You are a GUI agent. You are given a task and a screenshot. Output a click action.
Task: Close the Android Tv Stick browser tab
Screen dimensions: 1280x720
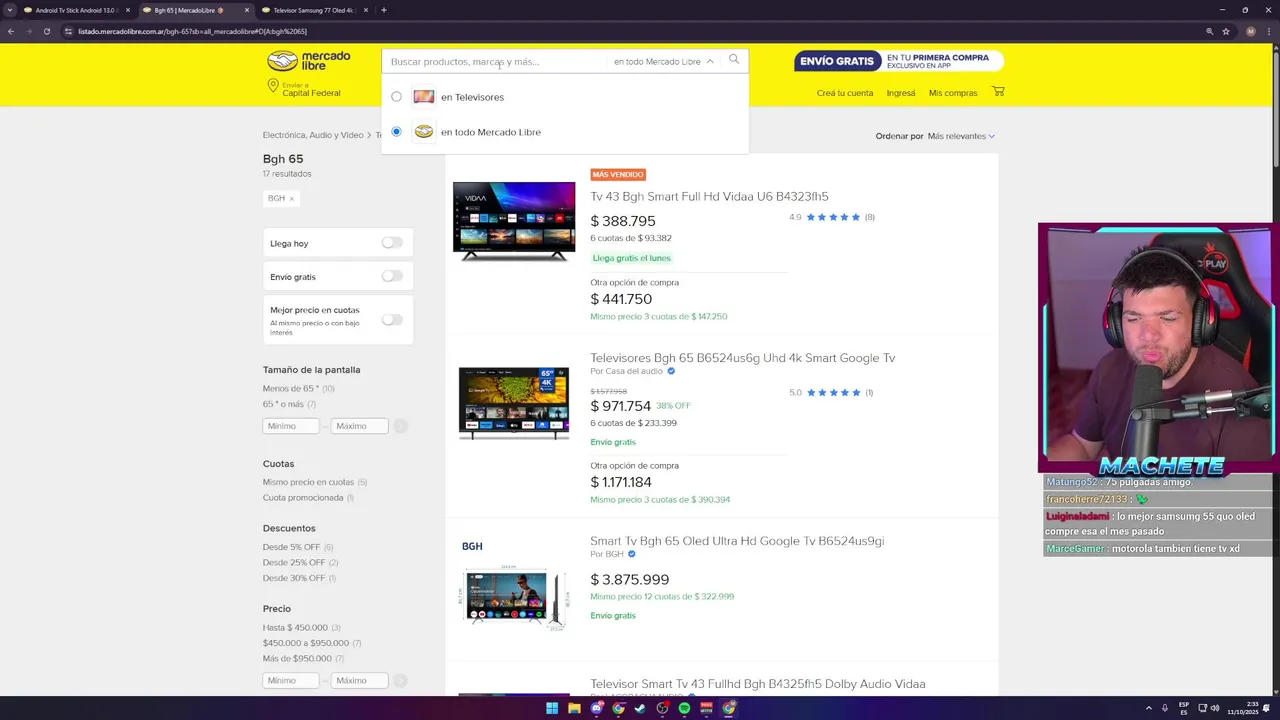pyautogui.click(x=127, y=10)
